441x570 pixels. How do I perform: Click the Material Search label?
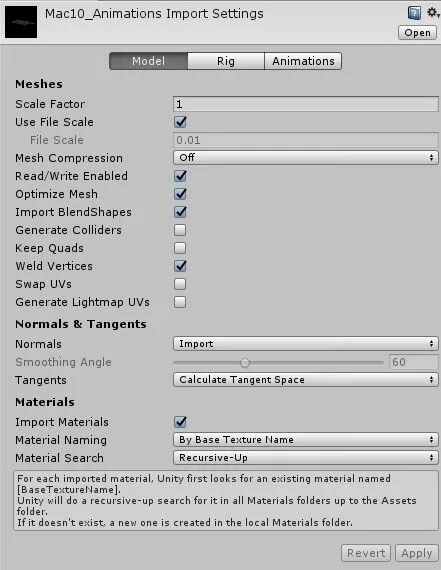pos(59,458)
